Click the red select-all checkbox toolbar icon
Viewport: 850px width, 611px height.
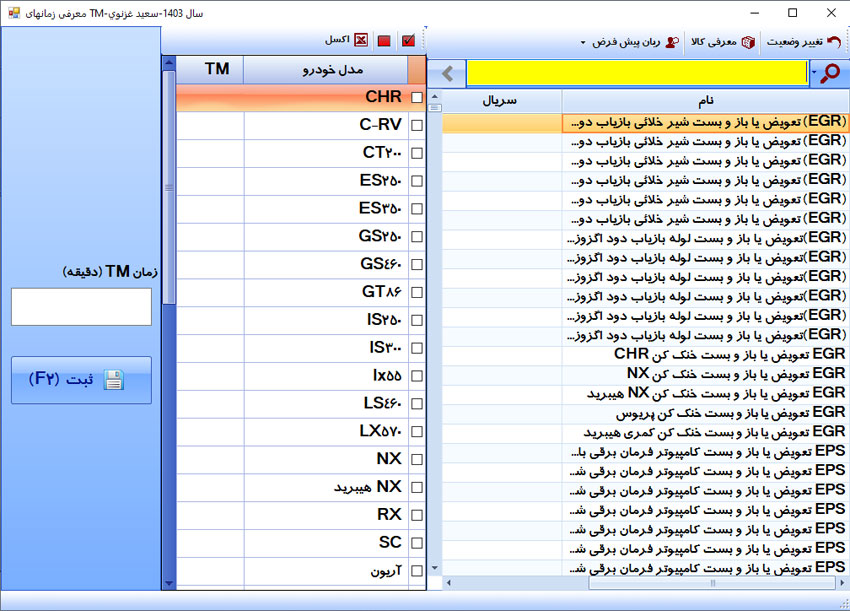[x=408, y=40]
